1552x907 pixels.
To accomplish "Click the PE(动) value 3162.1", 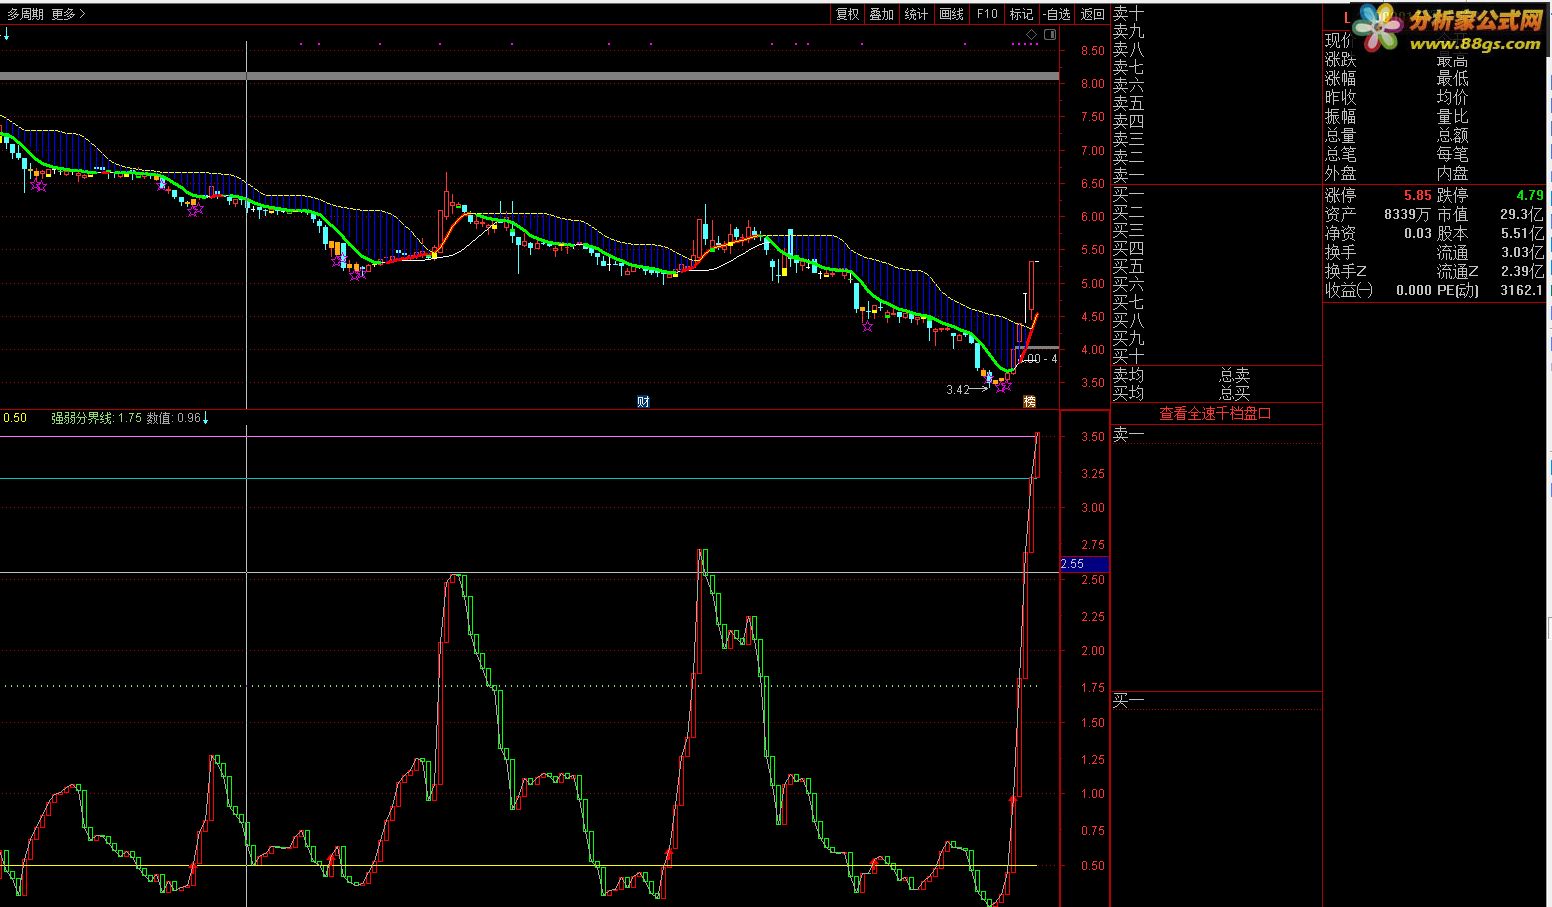I will pos(1522,291).
